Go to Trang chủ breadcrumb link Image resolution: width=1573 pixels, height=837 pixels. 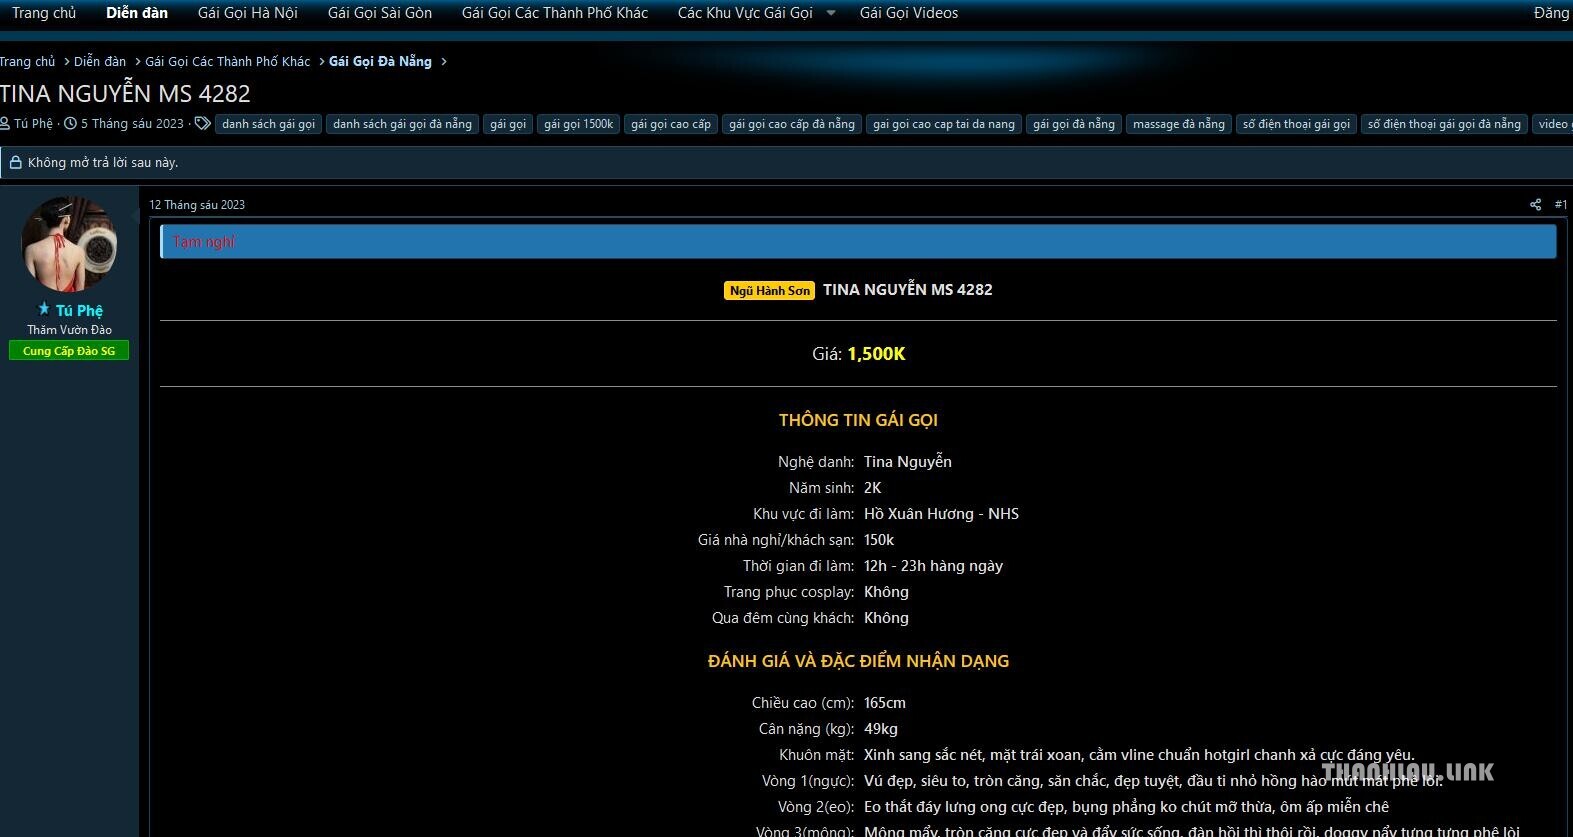(x=28, y=62)
